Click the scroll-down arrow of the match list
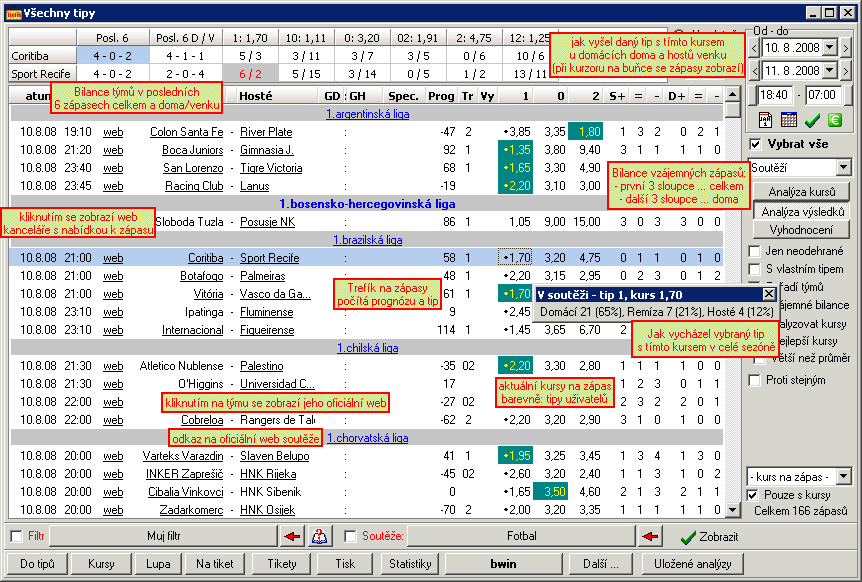 click(x=732, y=510)
